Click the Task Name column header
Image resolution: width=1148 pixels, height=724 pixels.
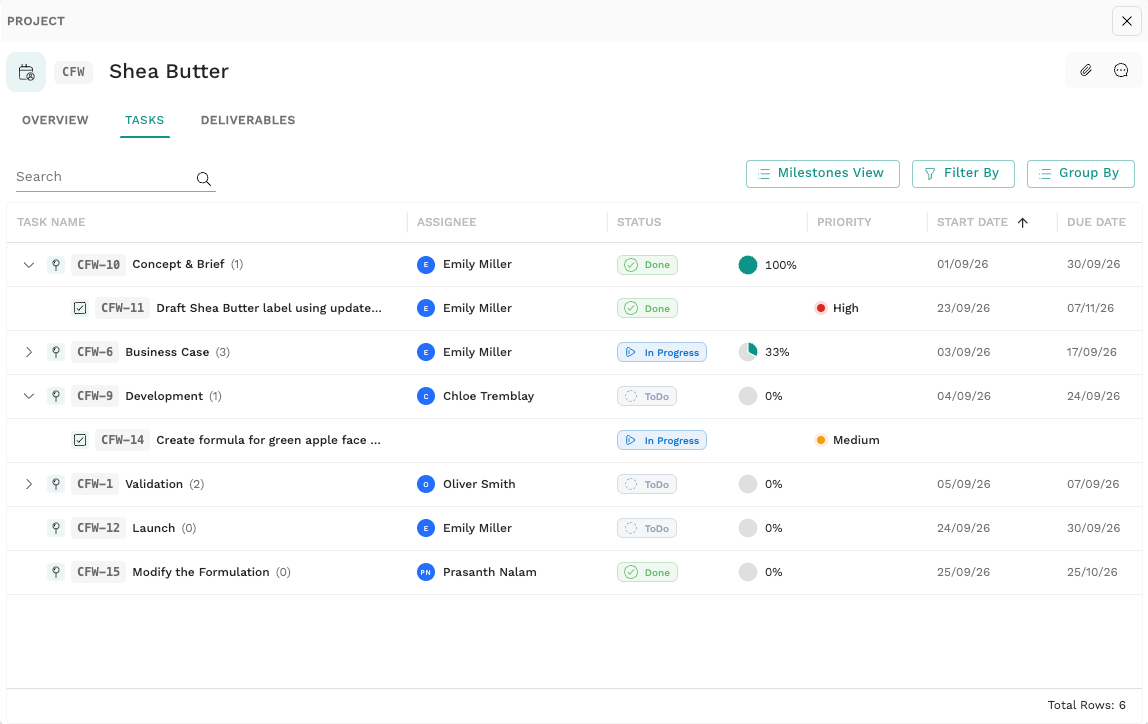coord(51,223)
